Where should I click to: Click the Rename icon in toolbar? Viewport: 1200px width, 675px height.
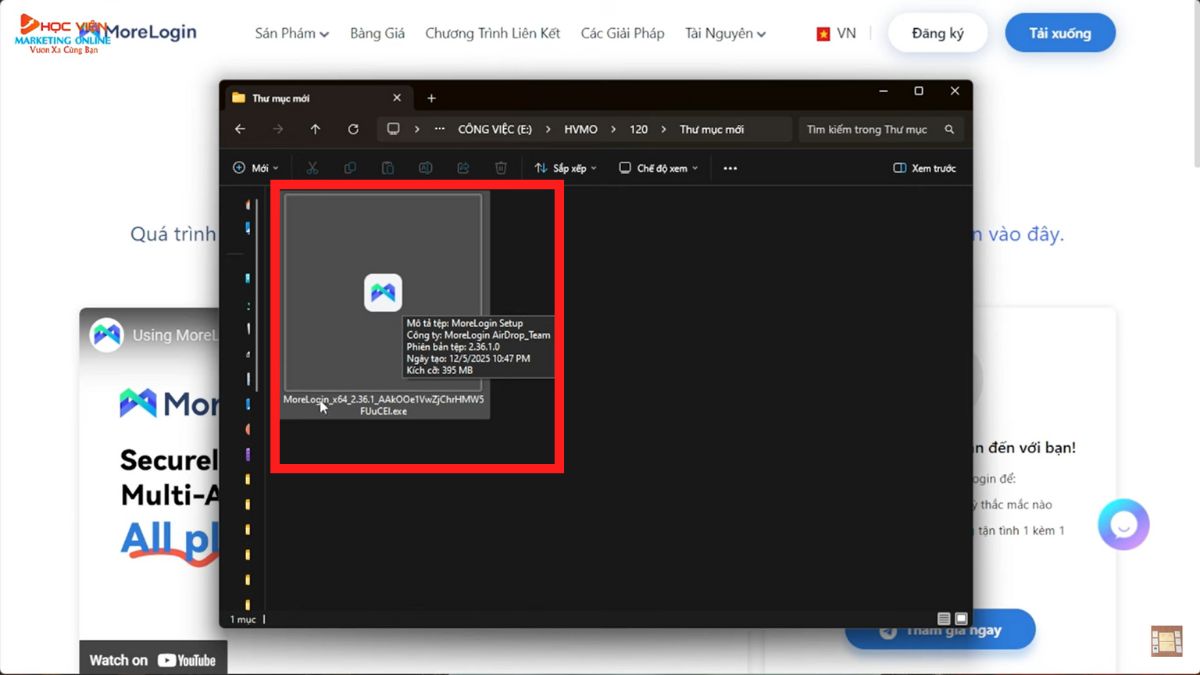point(425,168)
